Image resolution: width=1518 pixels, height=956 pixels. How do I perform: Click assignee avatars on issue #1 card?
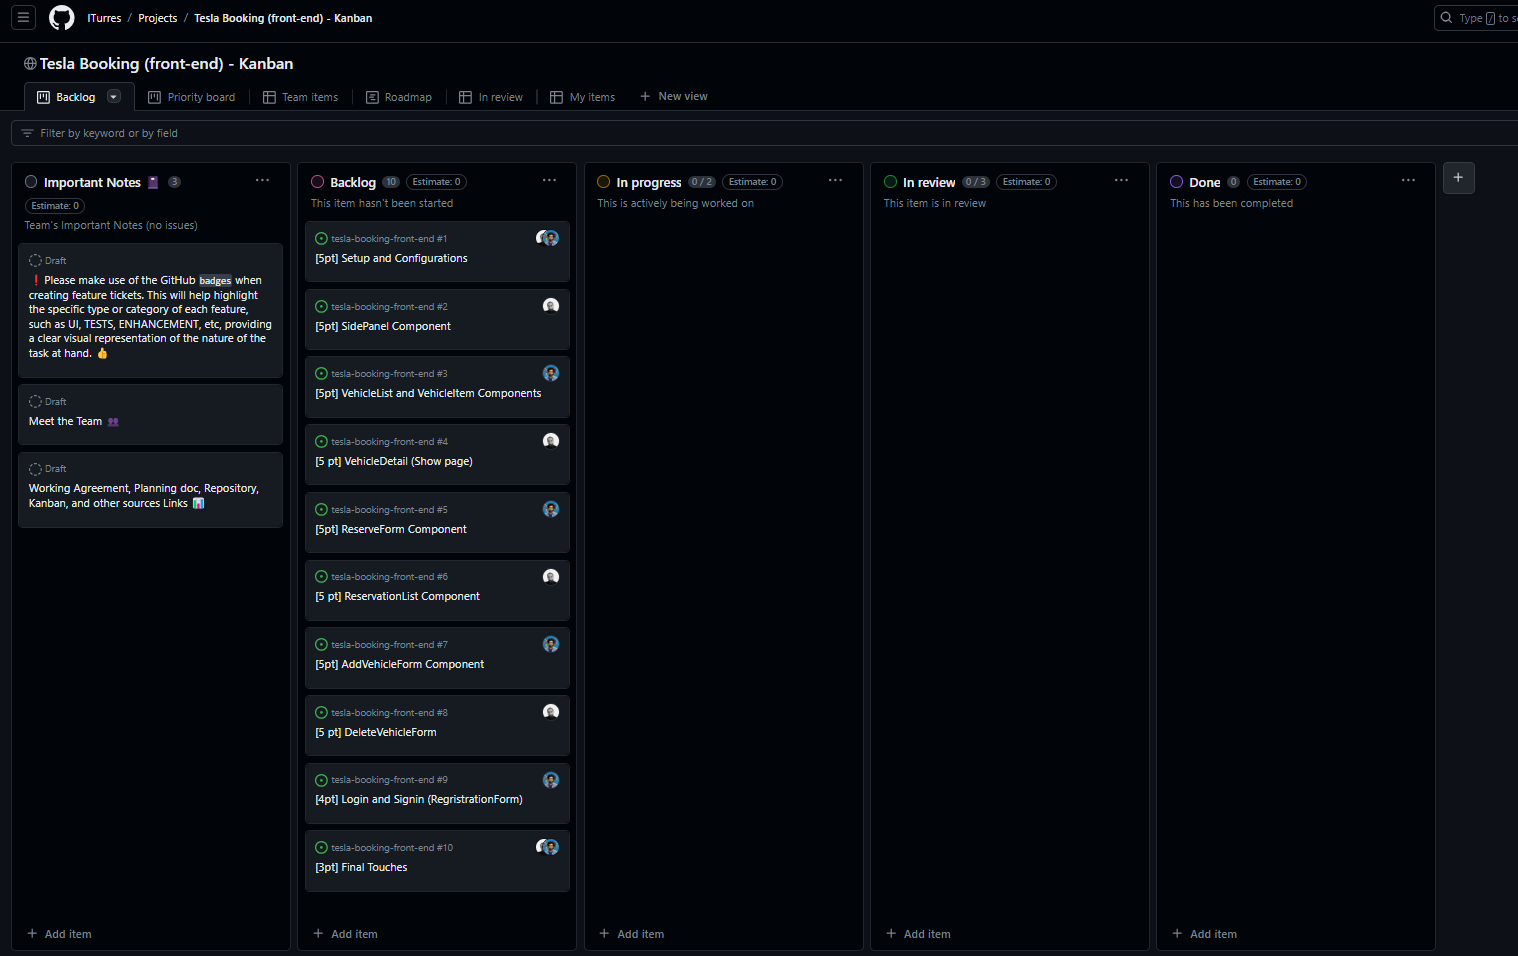click(547, 238)
